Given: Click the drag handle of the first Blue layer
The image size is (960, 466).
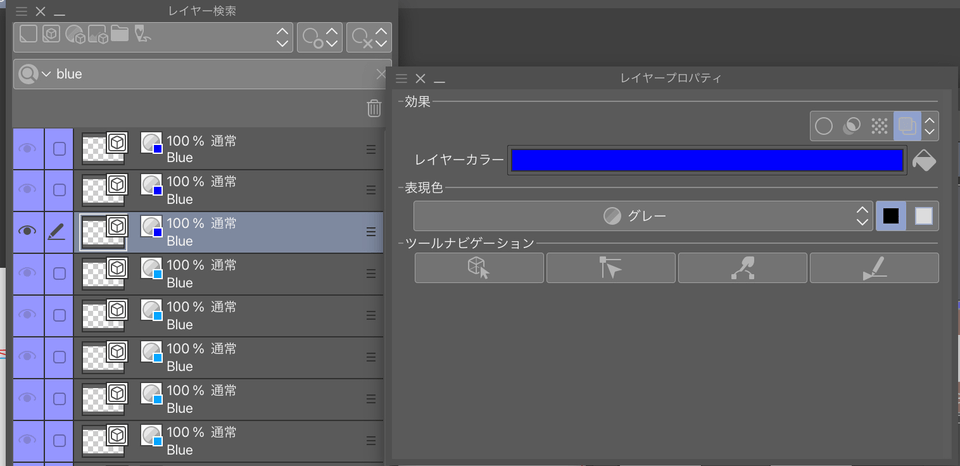Looking at the screenshot, I should pos(371,149).
